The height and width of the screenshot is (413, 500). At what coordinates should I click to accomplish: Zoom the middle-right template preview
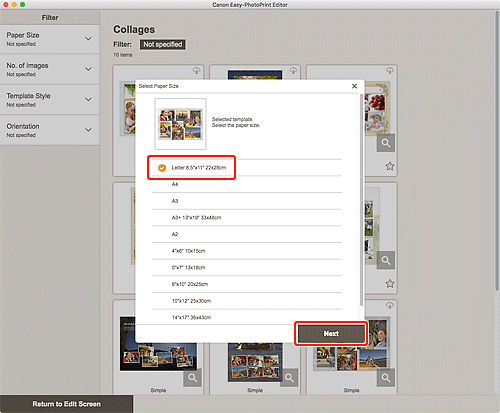click(386, 260)
